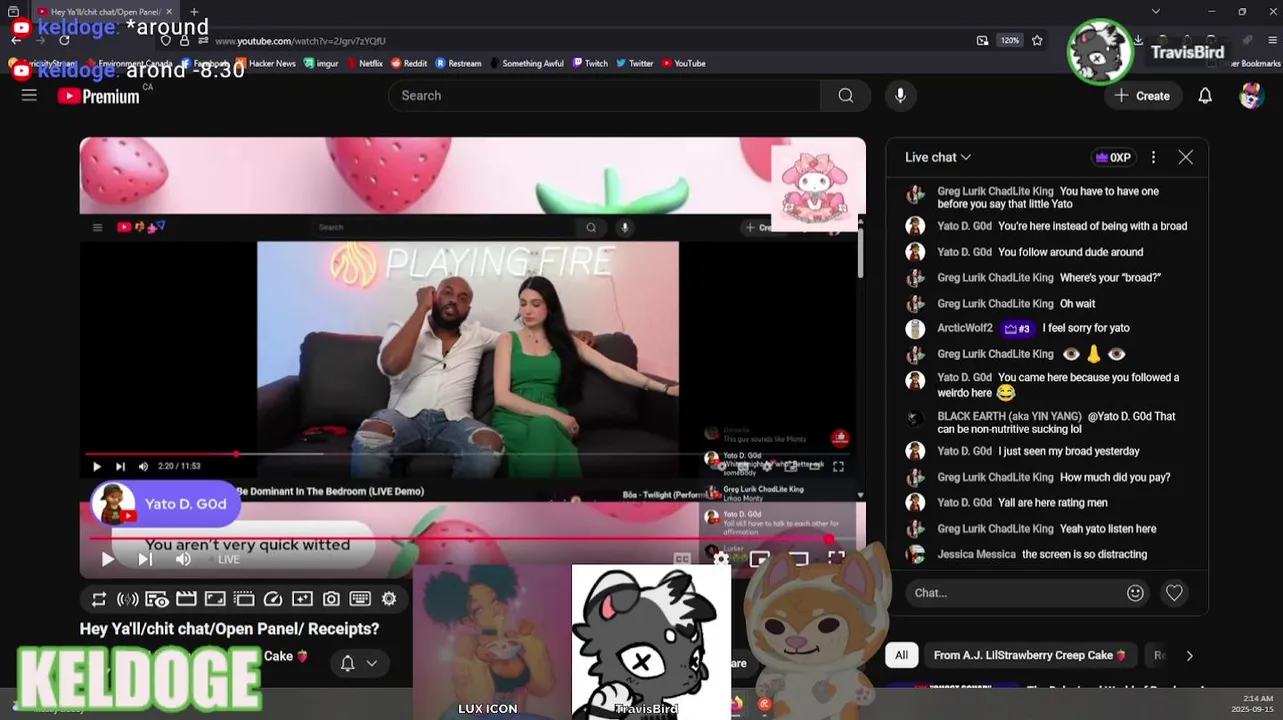The width and height of the screenshot is (1283, 720).
Task: Click the site lock icon in address bar
Action: [185, 41]
